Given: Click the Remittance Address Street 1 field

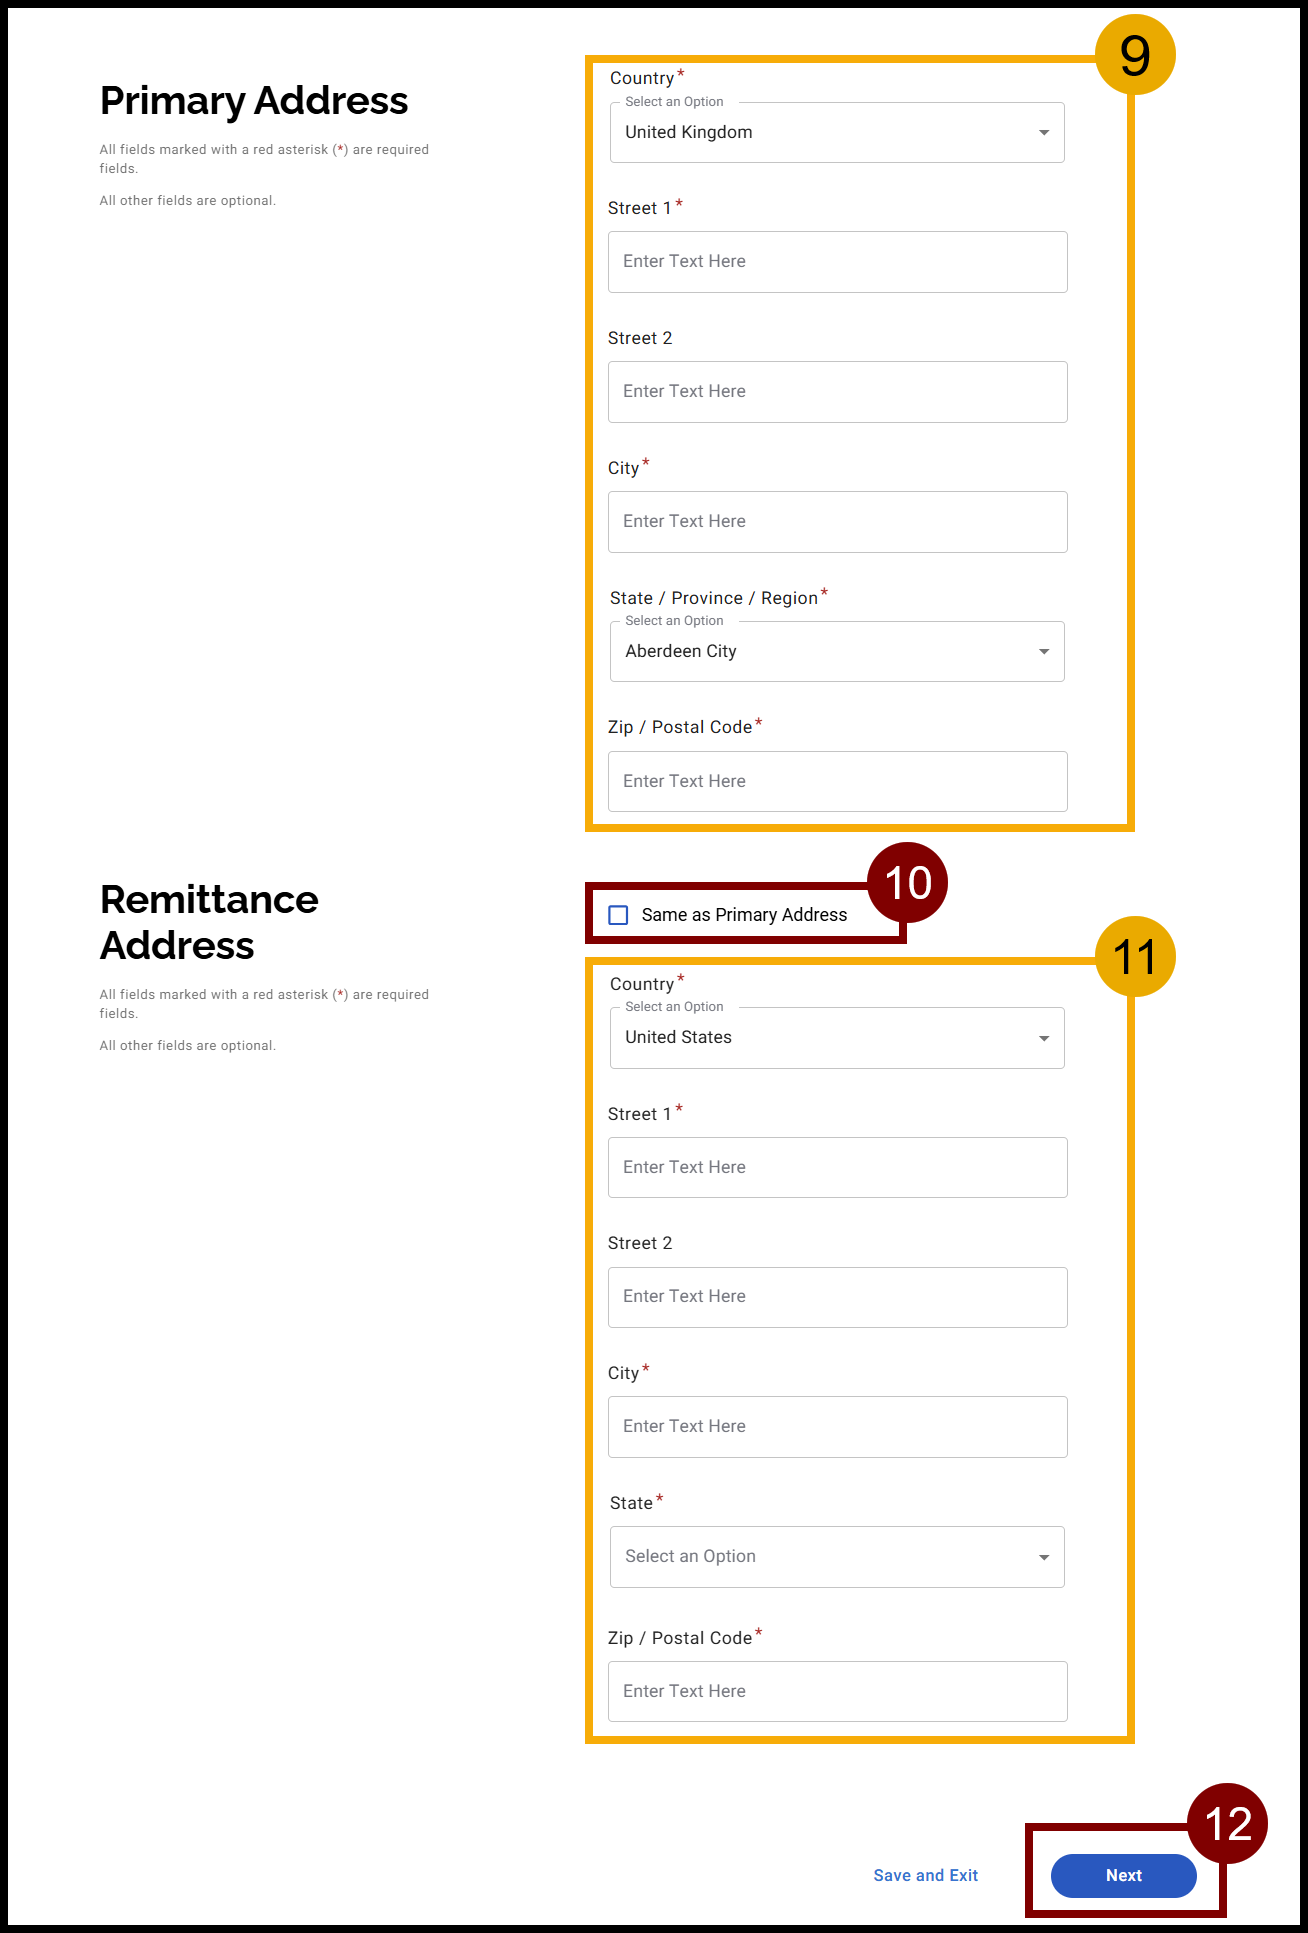Looking at the screenshot, I should click(x=836, y=1168).
